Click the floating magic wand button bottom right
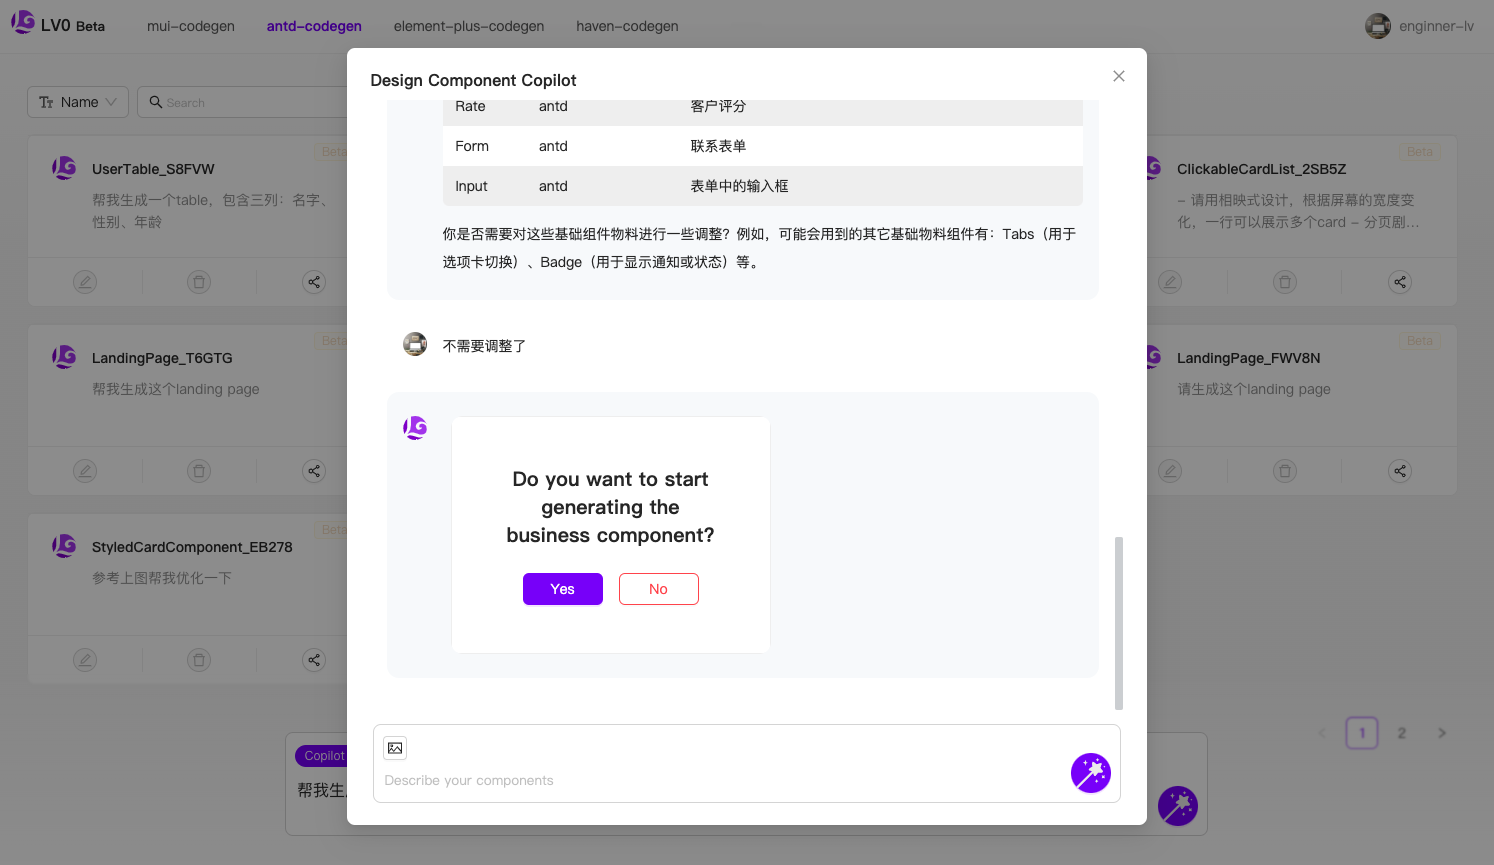This screenshot has width=1494, height=865. point(1178,806)
